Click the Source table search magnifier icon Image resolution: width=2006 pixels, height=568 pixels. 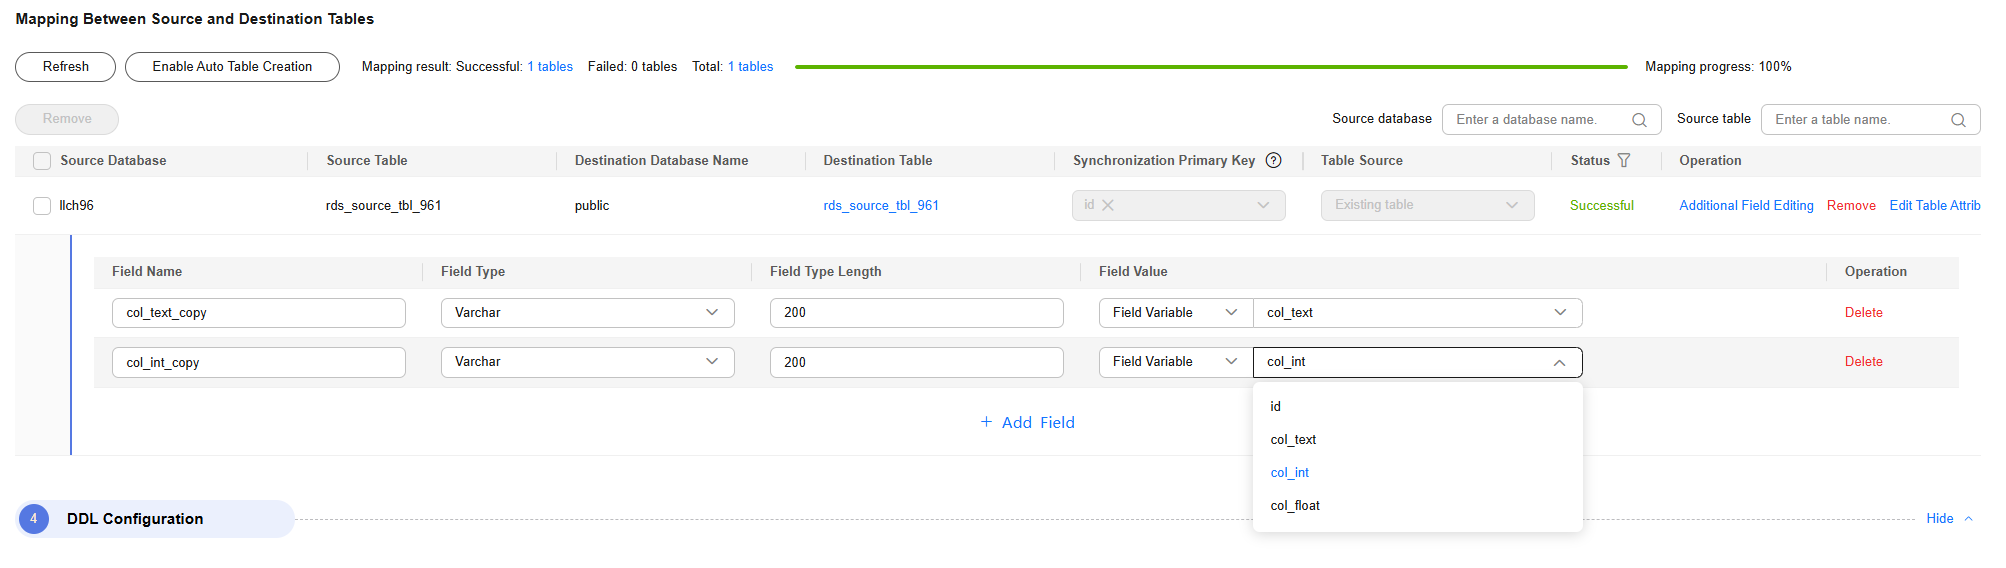click(1958, 120)
